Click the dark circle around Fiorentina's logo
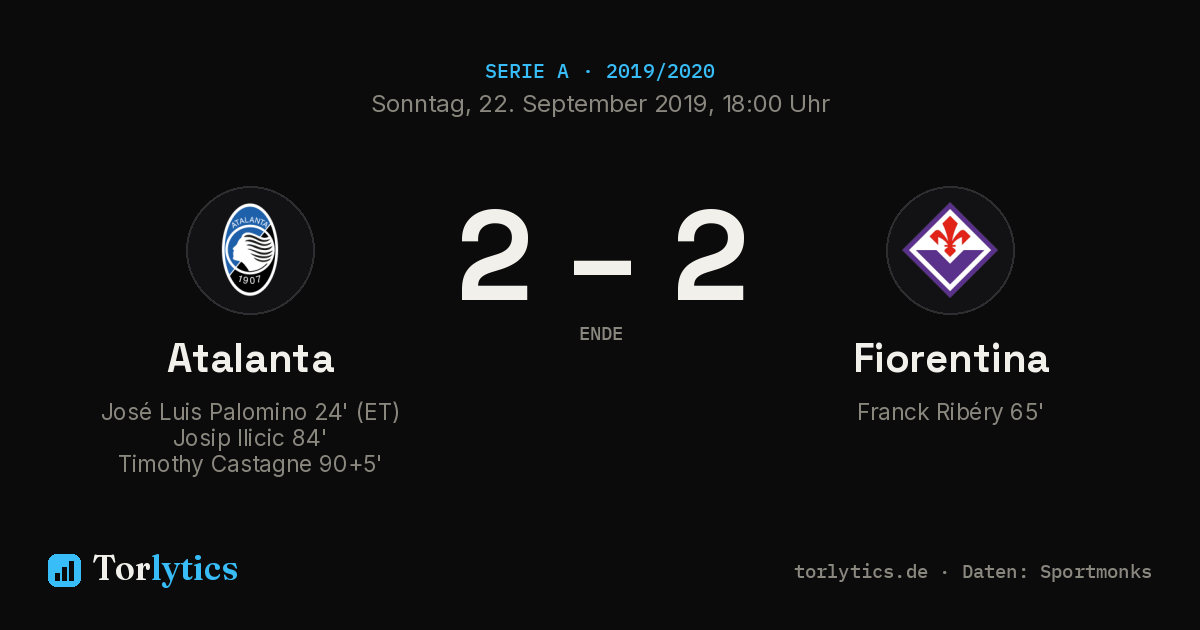Screen dimensions: 1200x630 [950, 250]
